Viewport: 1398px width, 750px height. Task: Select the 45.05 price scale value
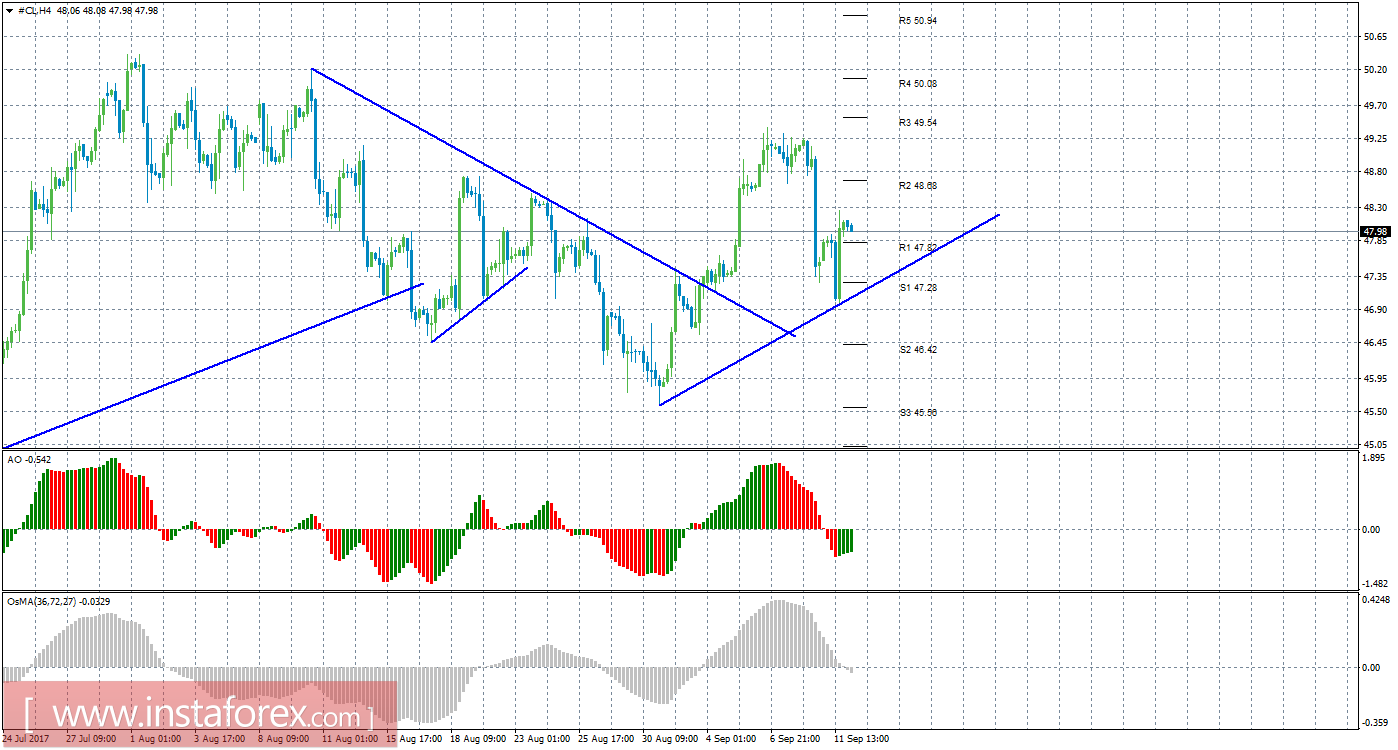click(1375, 443)
